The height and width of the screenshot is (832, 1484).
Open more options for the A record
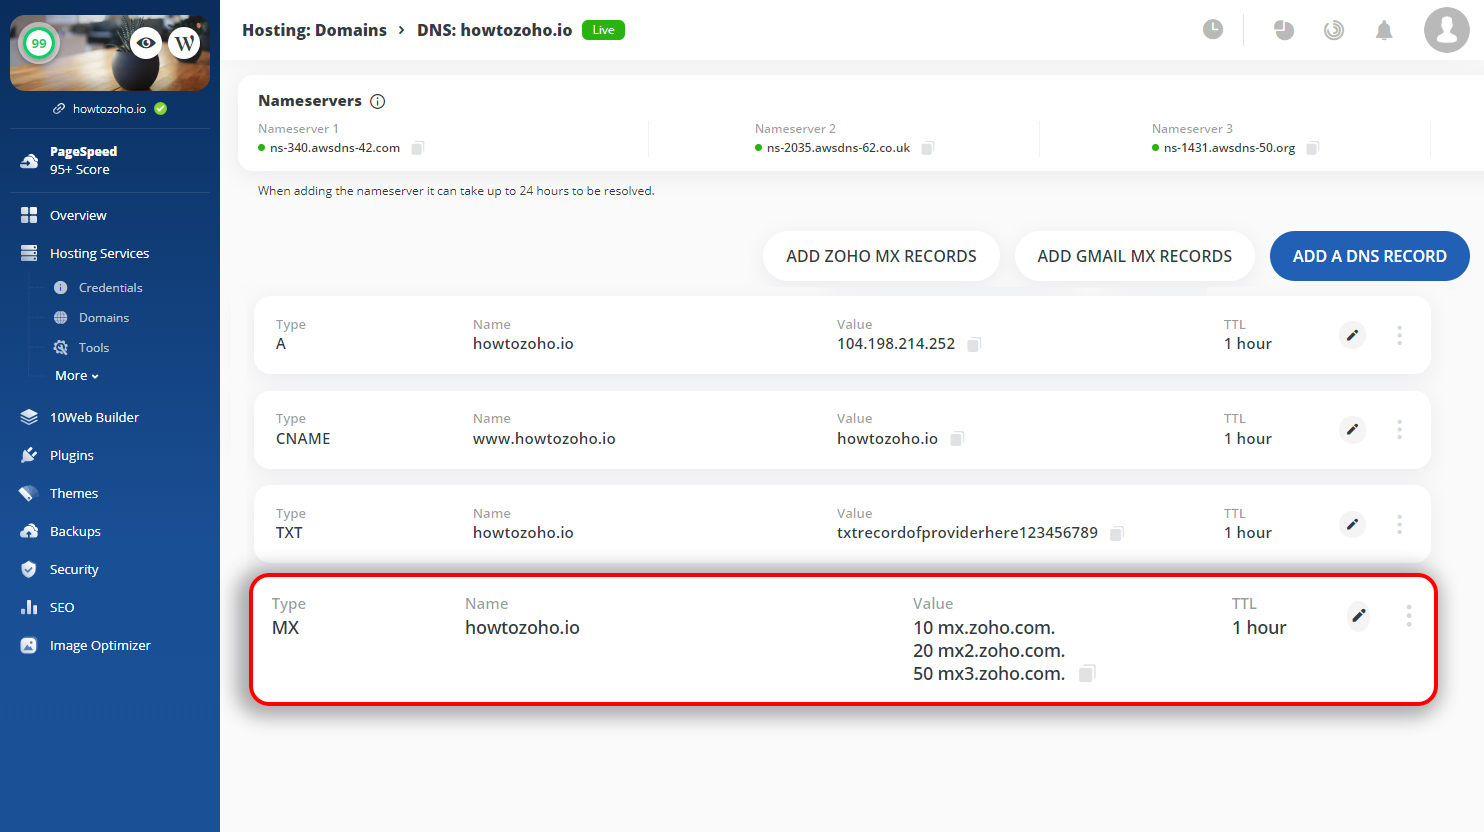[x=1399, y=335]
